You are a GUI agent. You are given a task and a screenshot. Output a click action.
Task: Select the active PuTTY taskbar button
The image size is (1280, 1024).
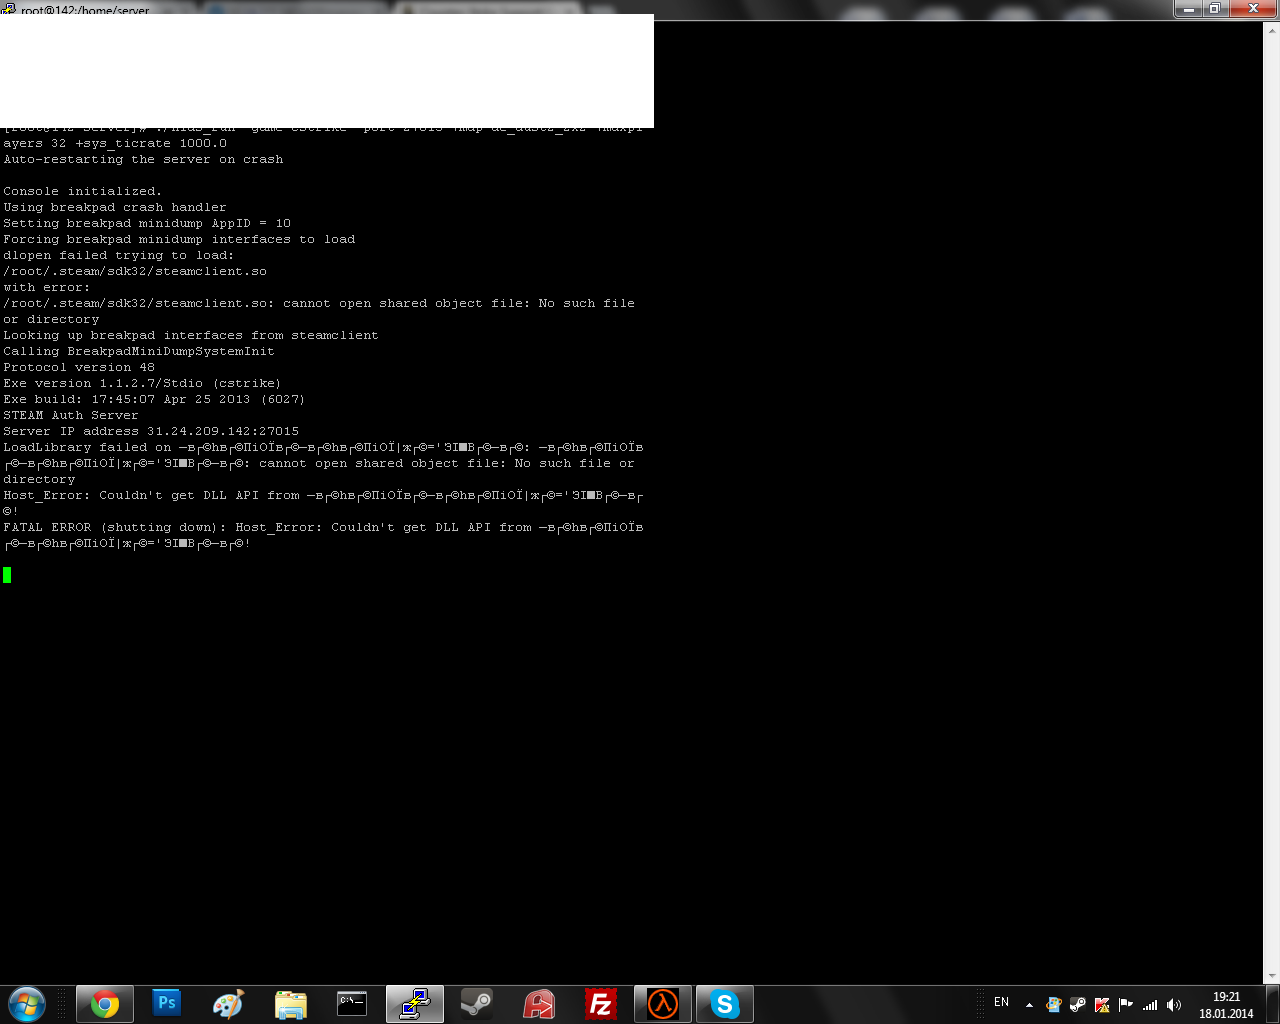415,1004
